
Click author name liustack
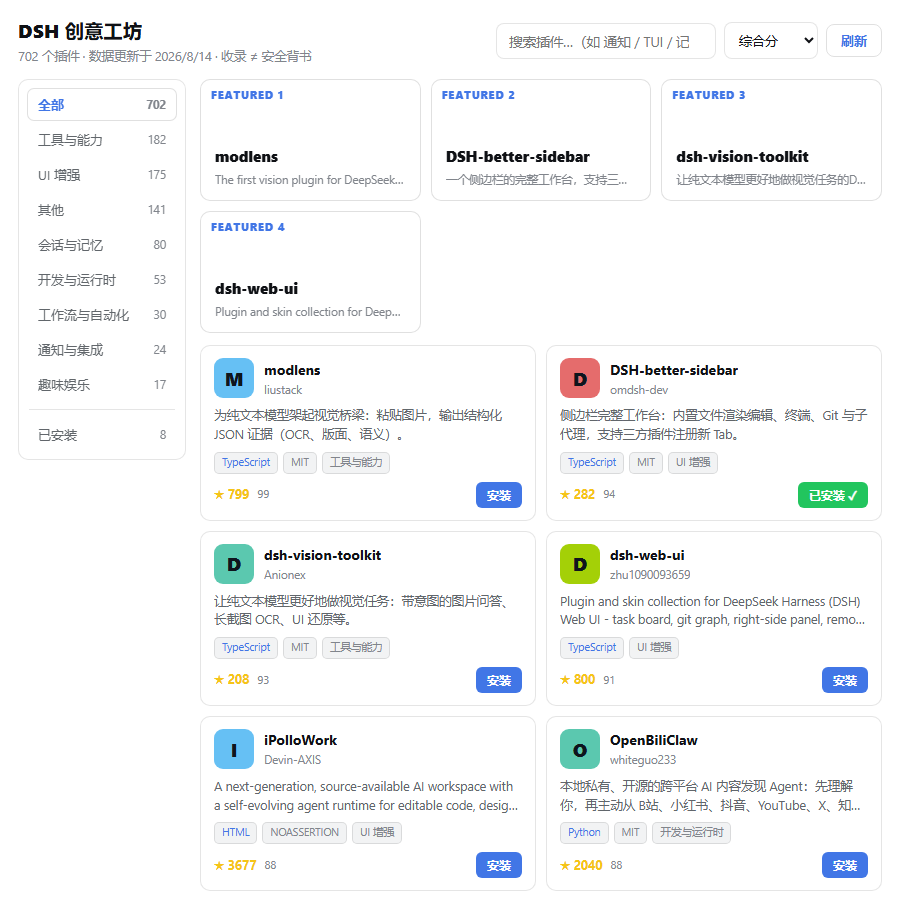(x=283, y=390)
